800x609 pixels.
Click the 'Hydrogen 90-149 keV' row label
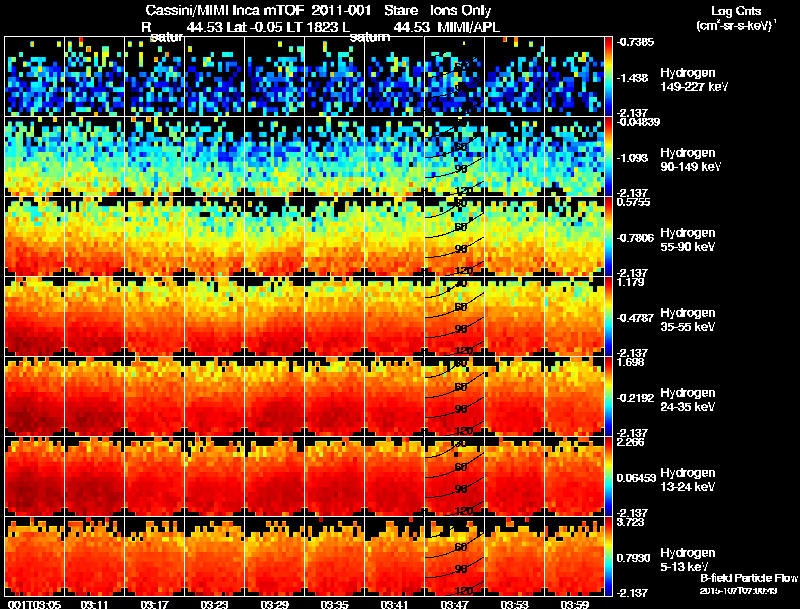[690, 160]
